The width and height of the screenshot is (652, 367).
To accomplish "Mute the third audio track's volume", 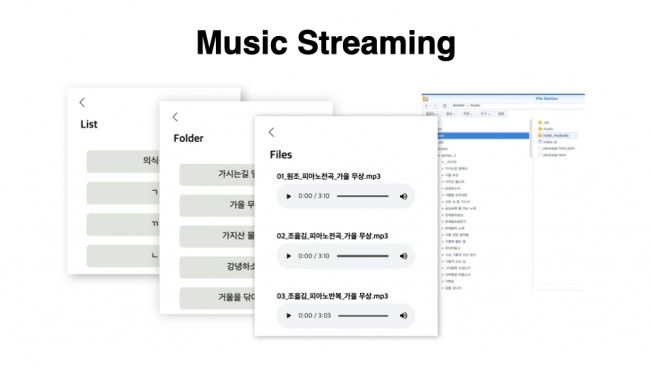I will [403, 316].
